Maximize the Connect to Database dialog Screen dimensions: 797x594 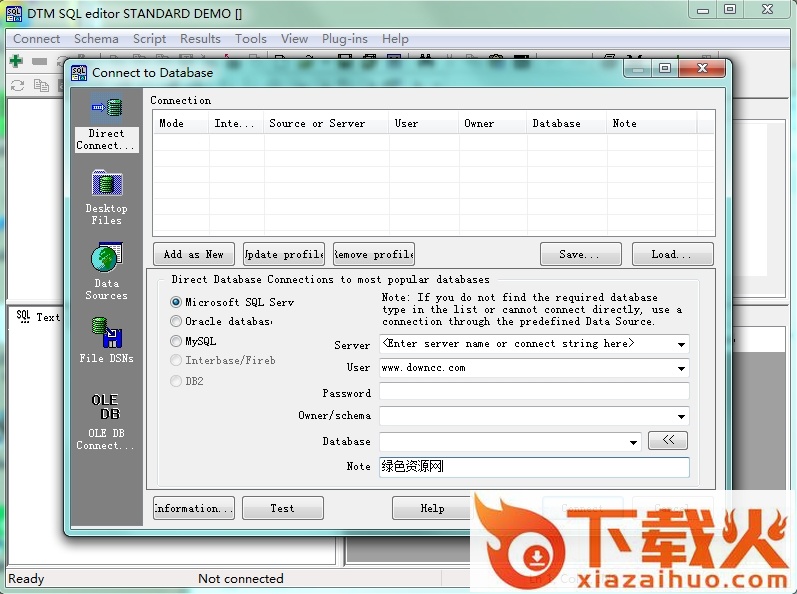[x=665, y=68]
